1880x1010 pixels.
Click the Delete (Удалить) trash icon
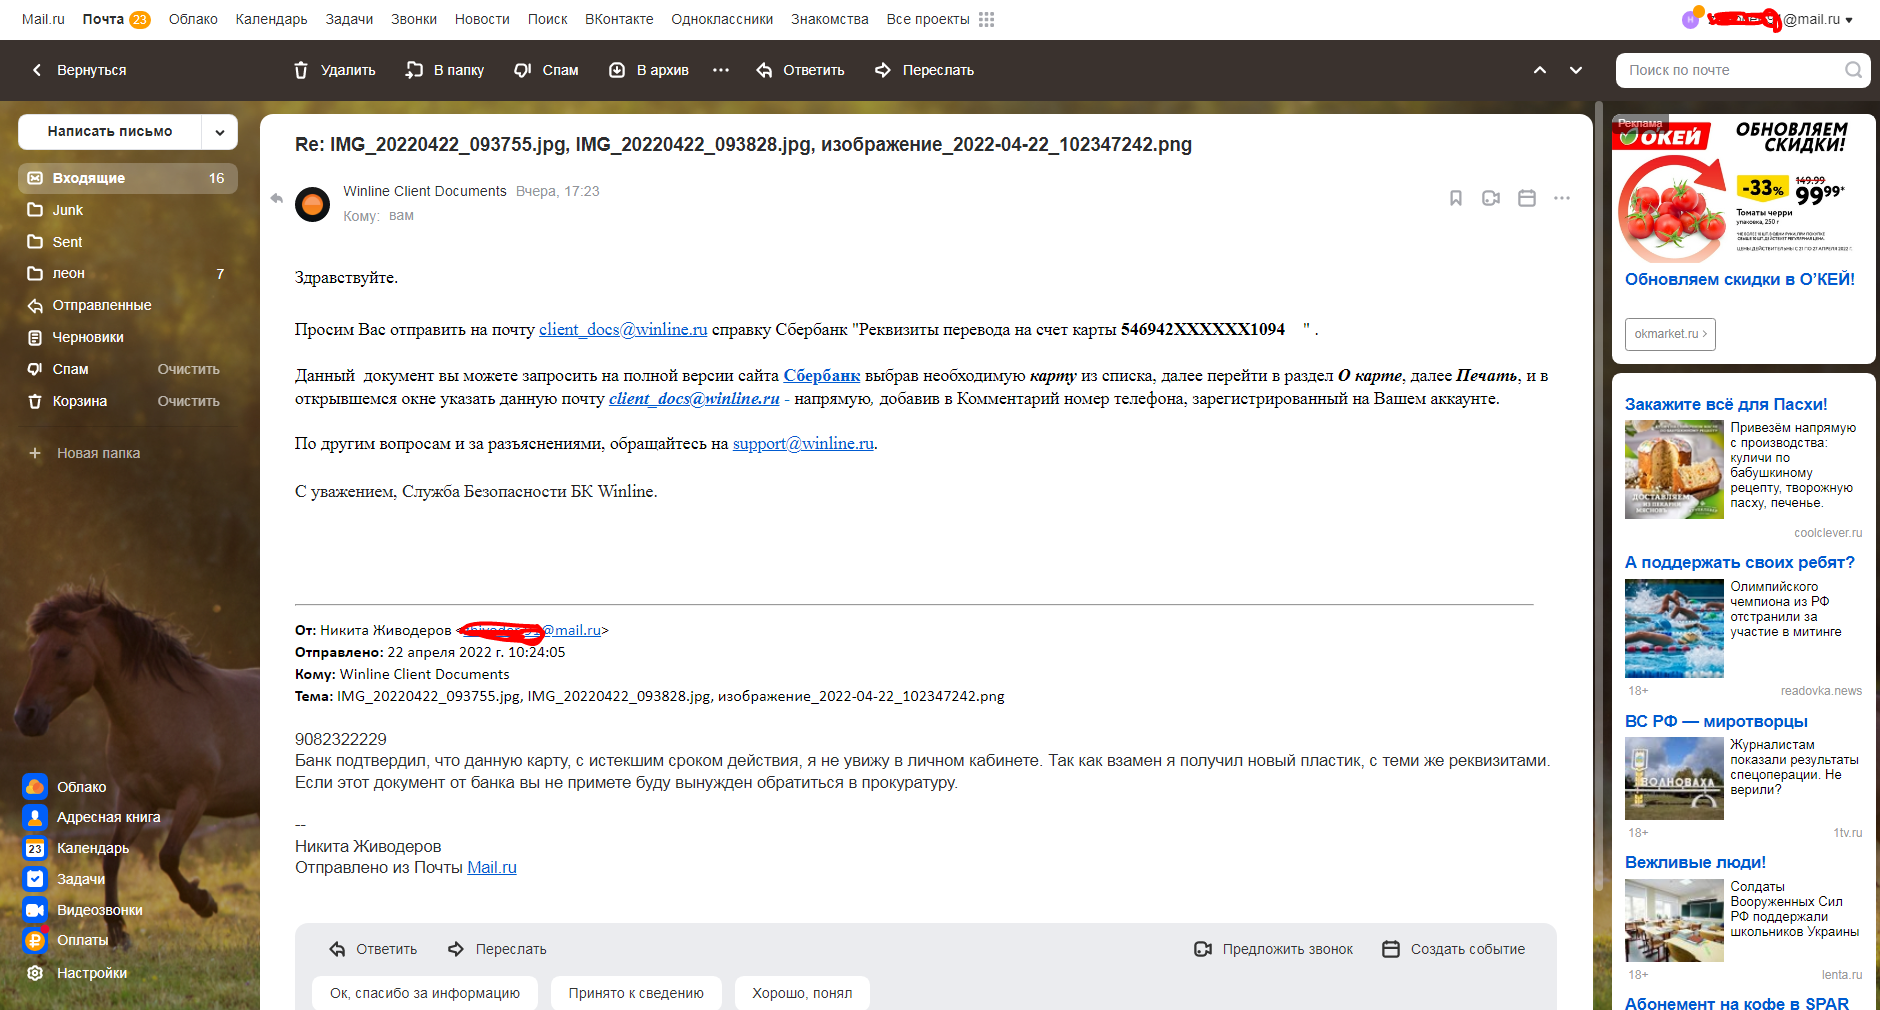(301, 70)
